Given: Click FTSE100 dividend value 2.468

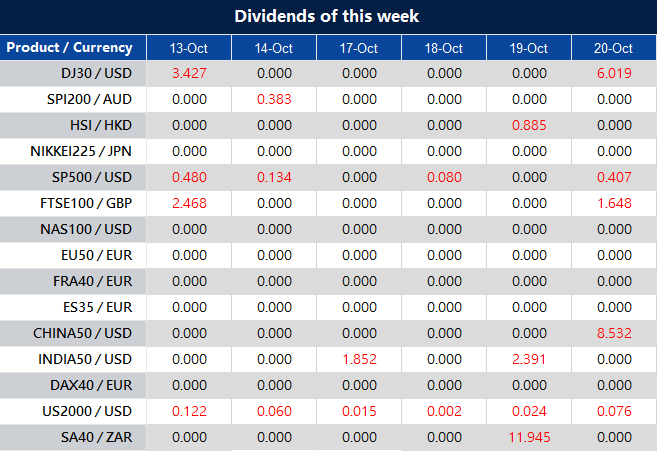Looking at the screenshot, I should (x=189, y=204).
